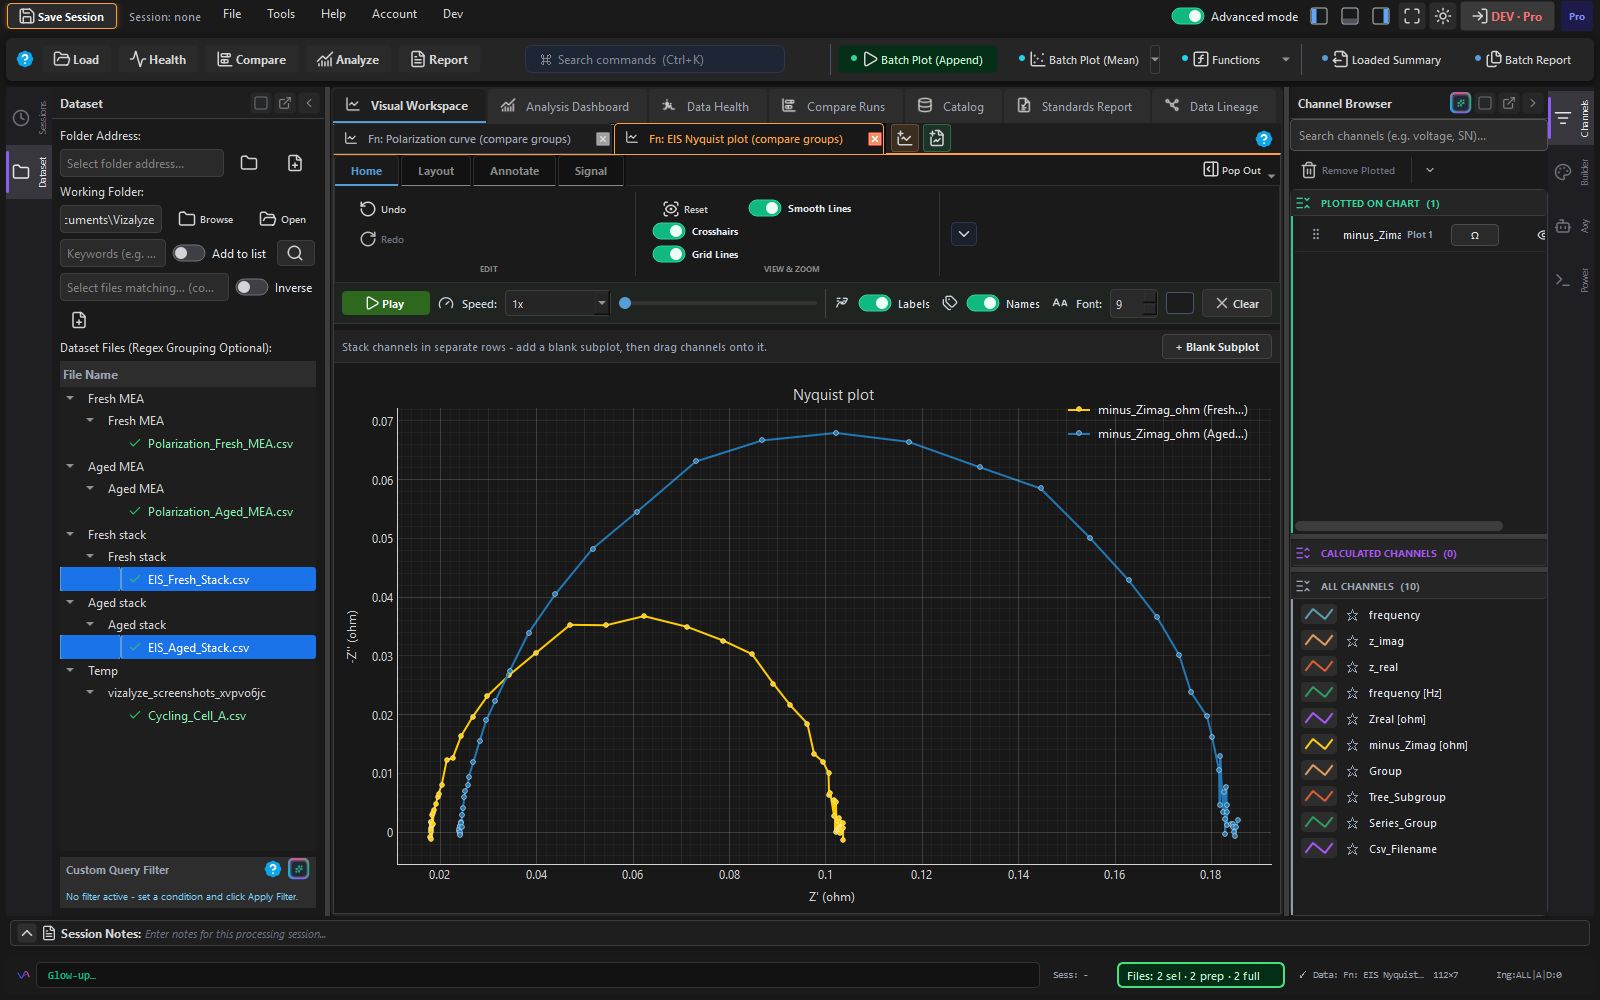Open the Tools menu
Viewport: 1600px width, 1000px height.
coord(281,14)
